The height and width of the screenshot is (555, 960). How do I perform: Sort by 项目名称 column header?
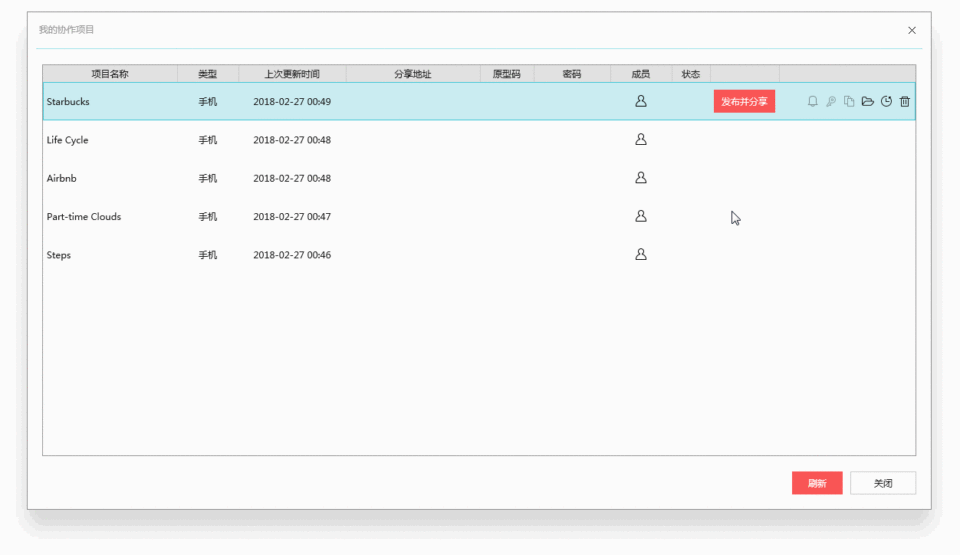coord(110,74)
